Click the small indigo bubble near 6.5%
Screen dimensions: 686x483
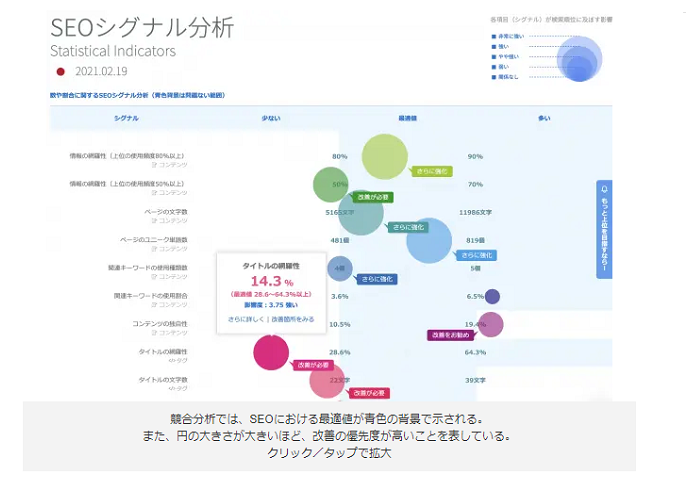(492, 296)
